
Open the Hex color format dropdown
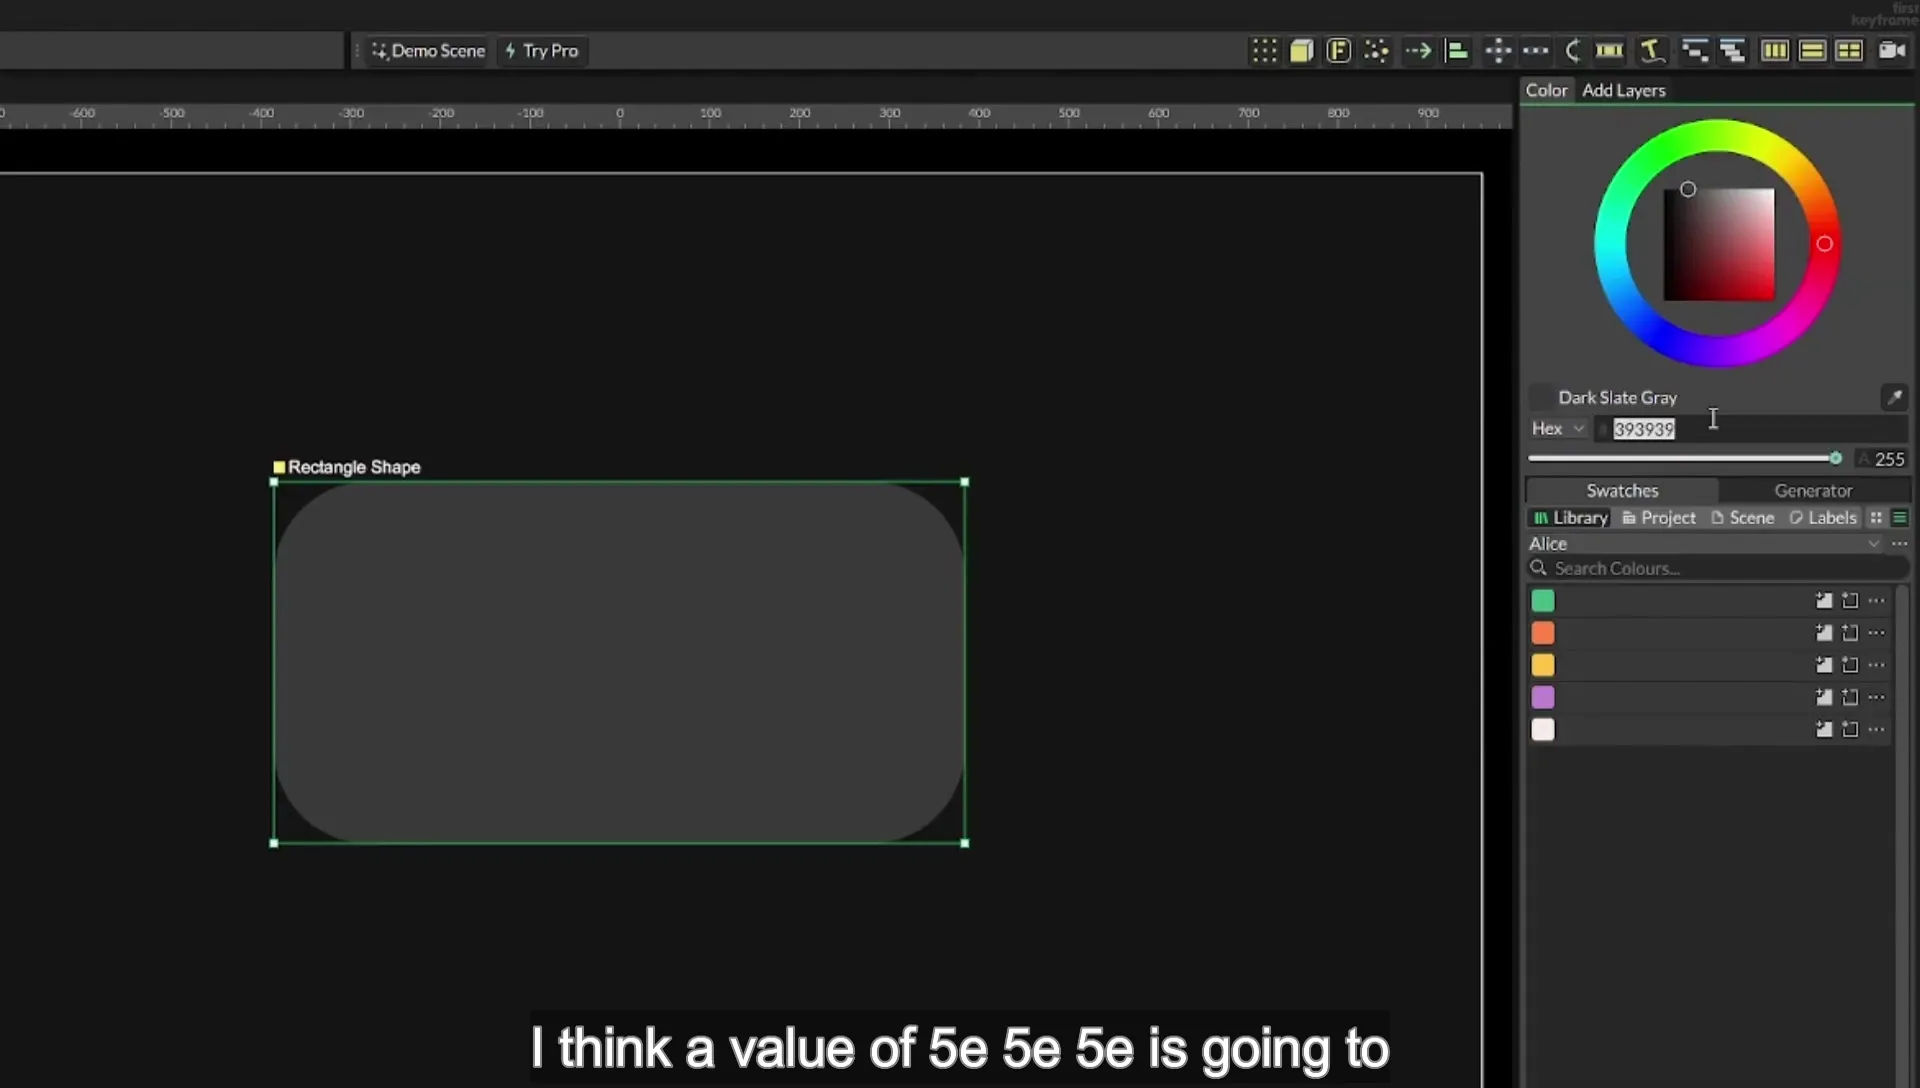1558,428
